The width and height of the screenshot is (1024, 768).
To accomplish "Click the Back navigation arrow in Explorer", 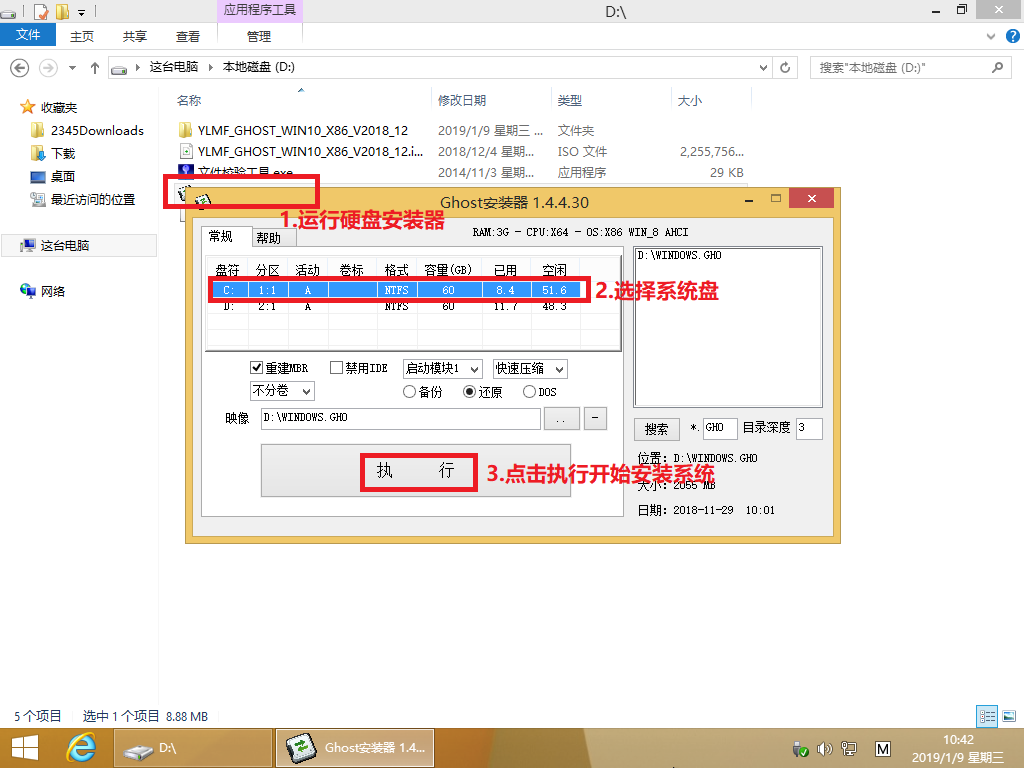I will pos(20,67).
